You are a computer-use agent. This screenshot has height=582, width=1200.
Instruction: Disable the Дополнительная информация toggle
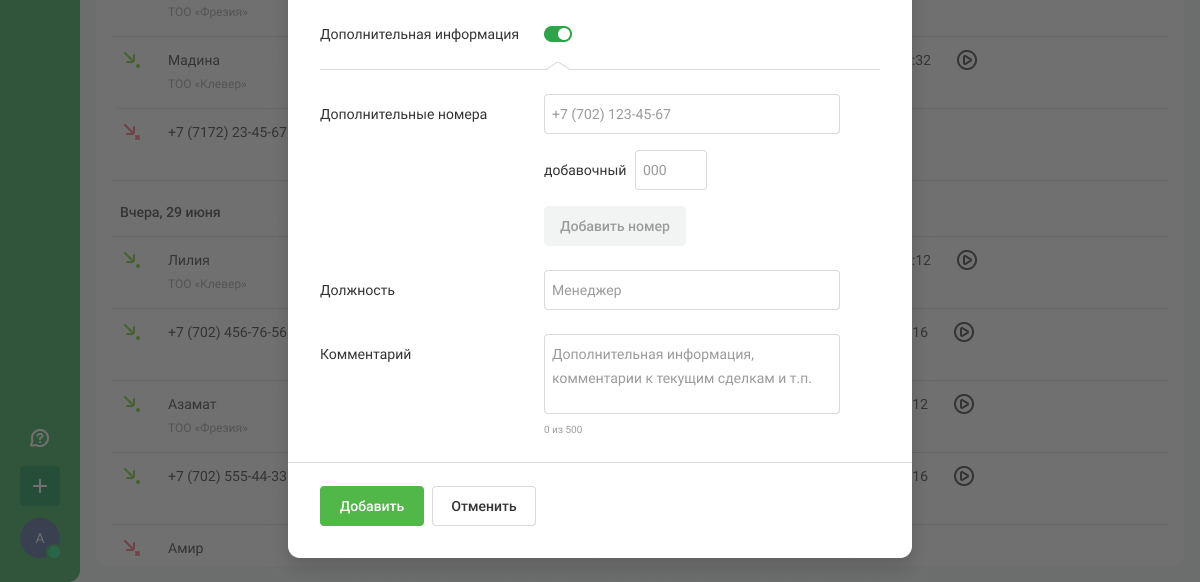(x=557, y=35)
